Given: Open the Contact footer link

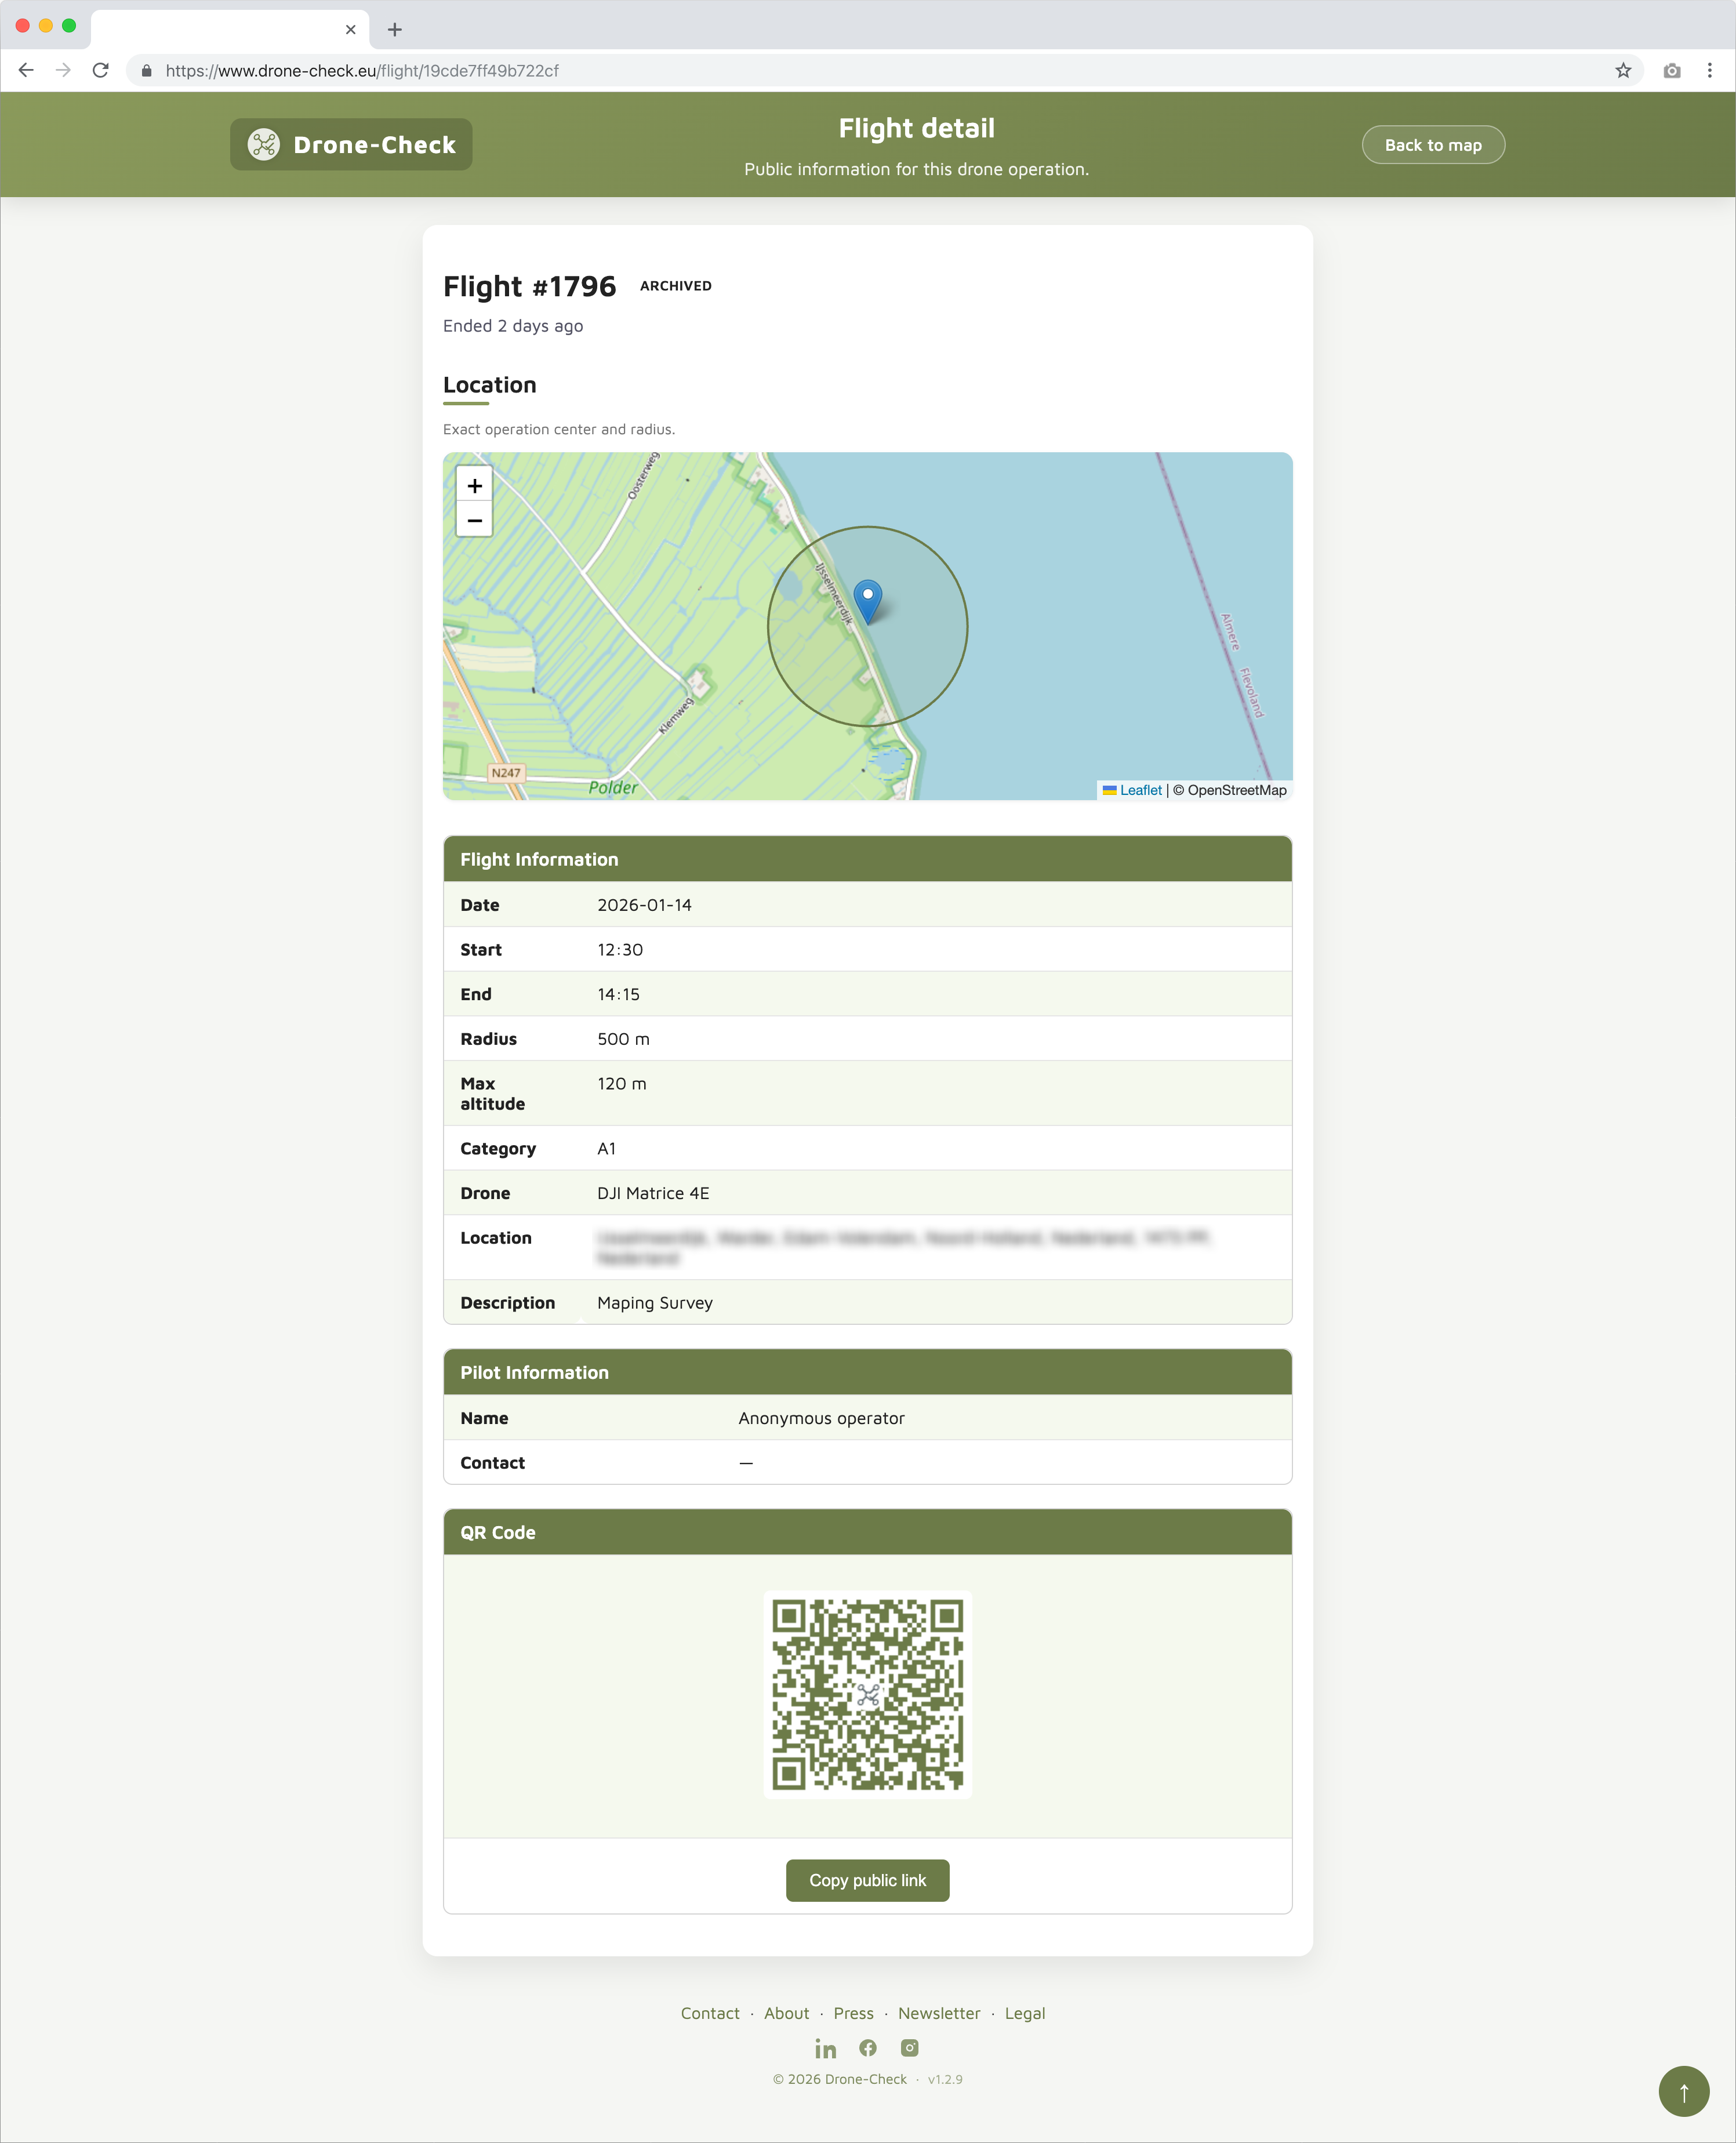Looking at the screenshot, I should tap(710, 2013).
